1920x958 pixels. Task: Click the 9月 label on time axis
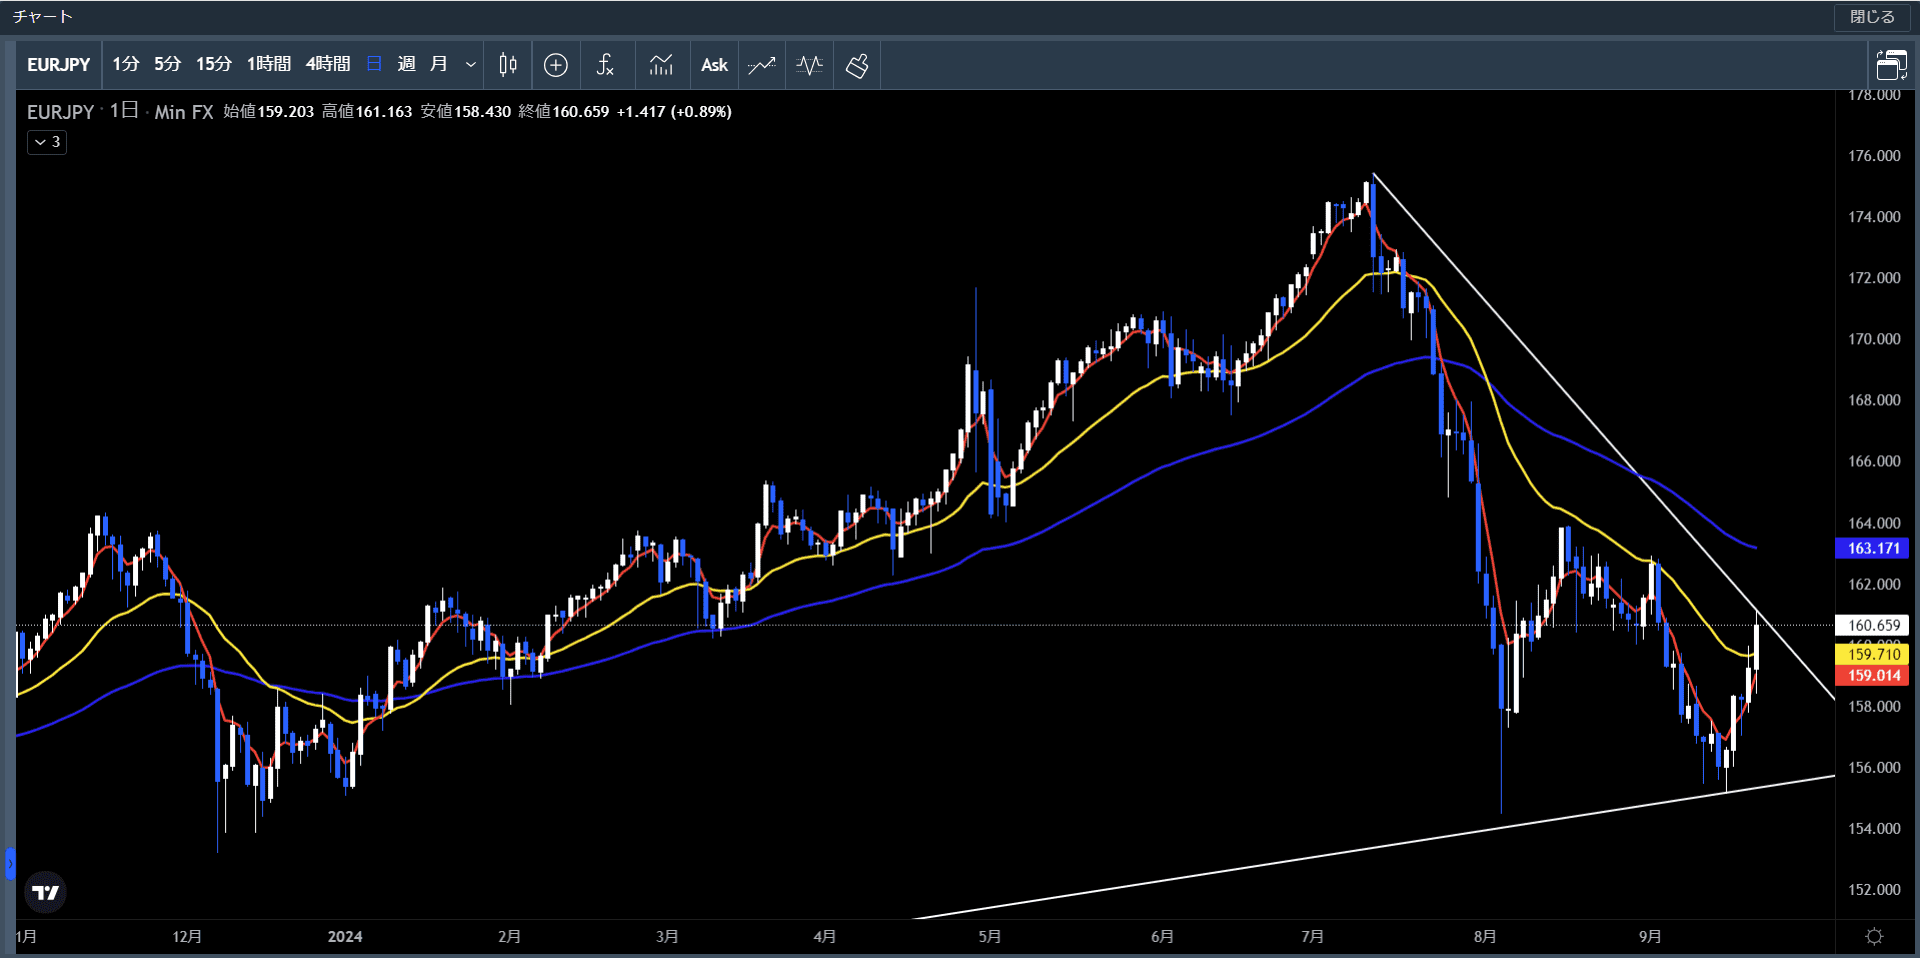[1650, 937]
